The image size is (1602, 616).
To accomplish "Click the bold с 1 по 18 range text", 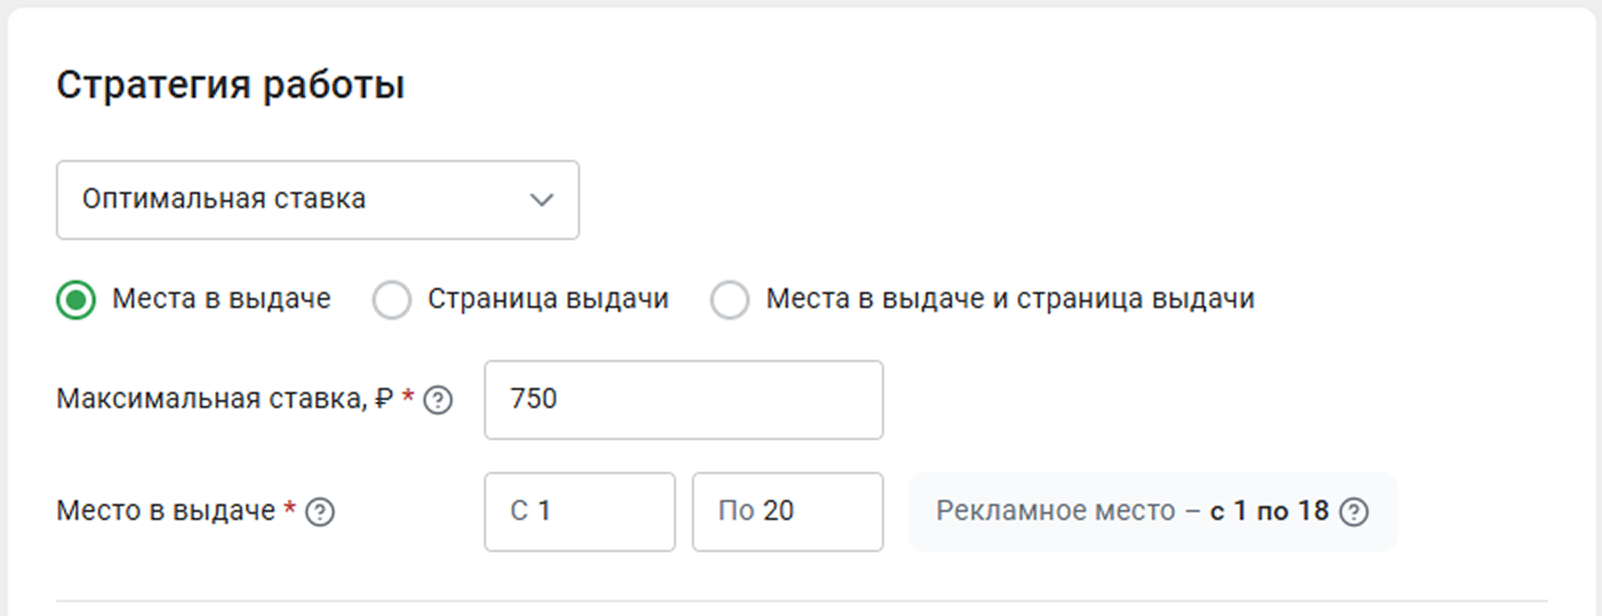I will (1269, 511).
